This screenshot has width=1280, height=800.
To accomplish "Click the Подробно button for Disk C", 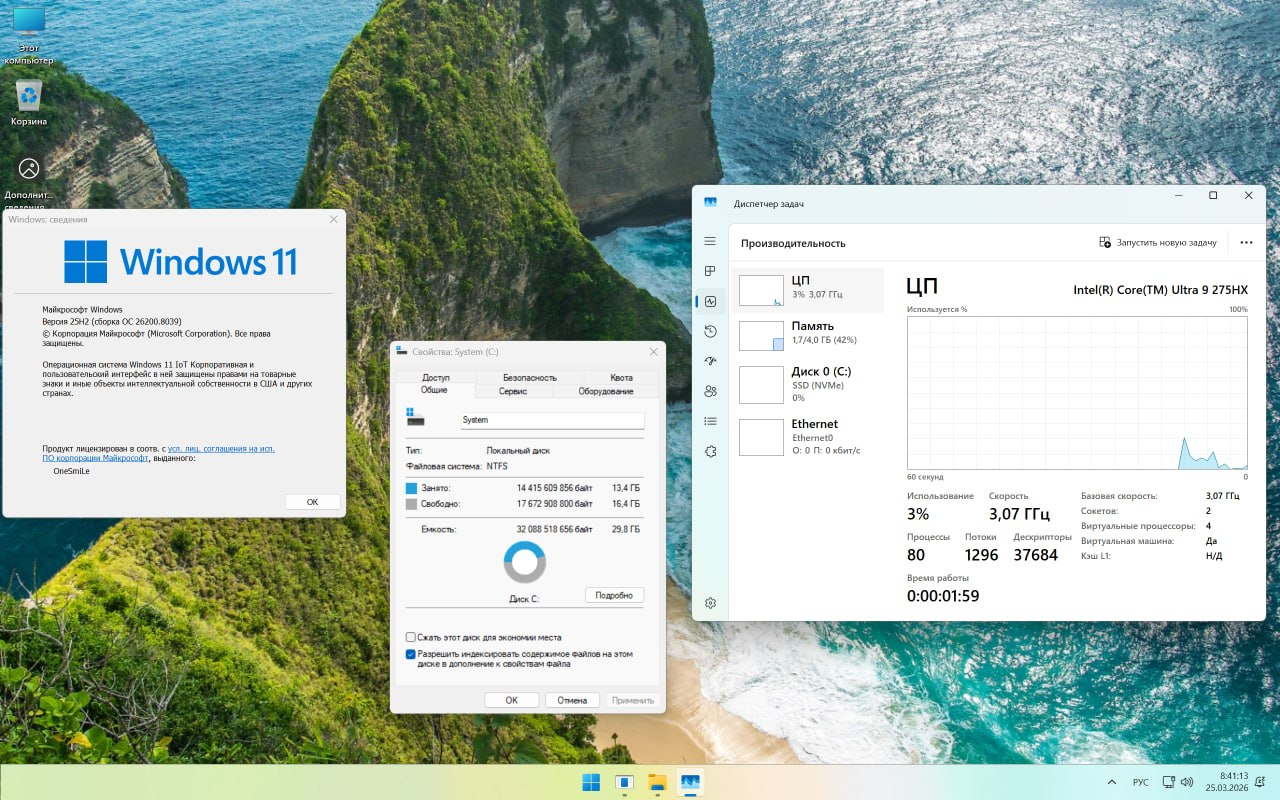I will (x=614, y=595).
